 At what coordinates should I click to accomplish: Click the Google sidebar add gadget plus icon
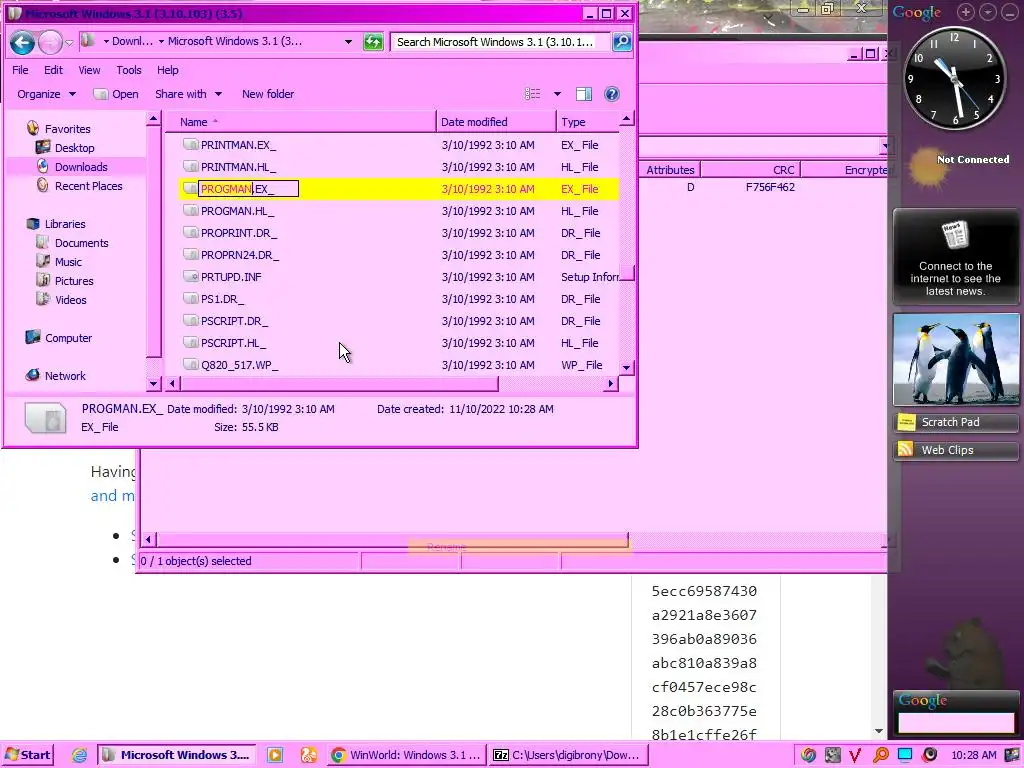(965, 12)
